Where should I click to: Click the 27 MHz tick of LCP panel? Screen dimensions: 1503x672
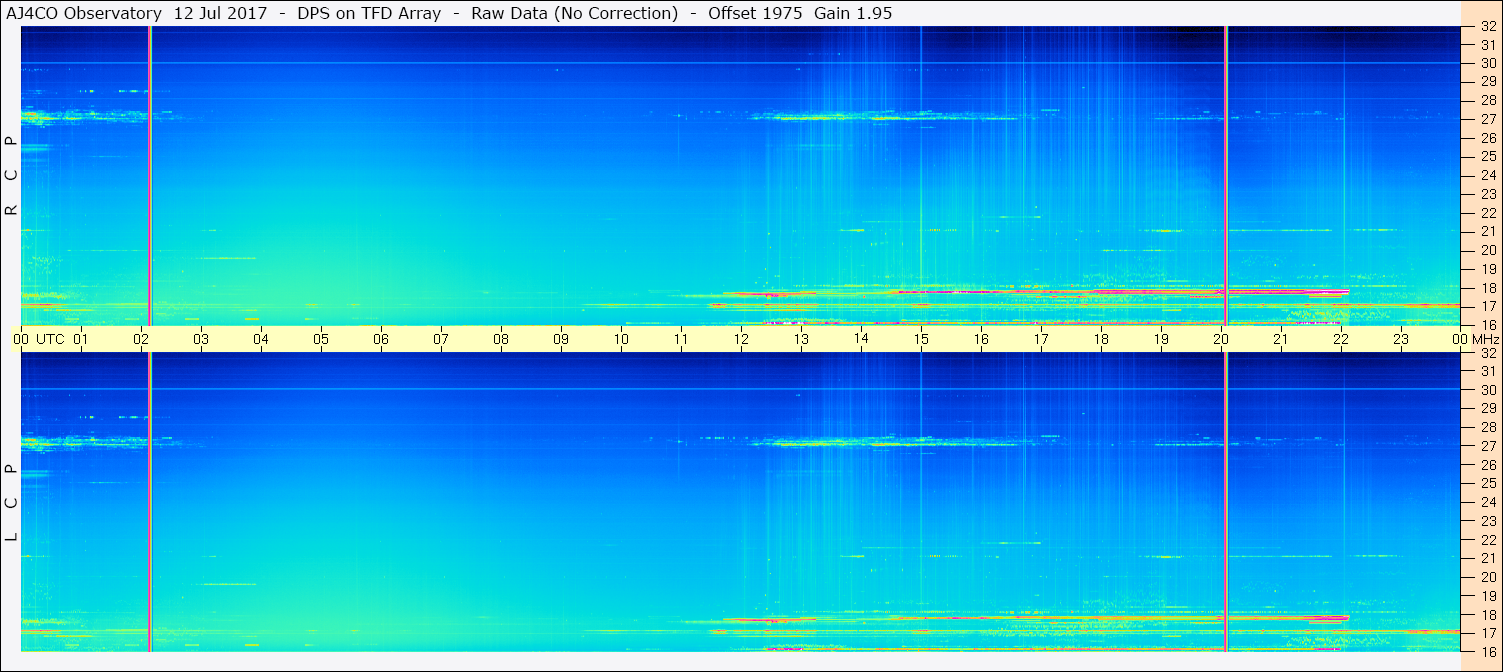[1487, 446]
